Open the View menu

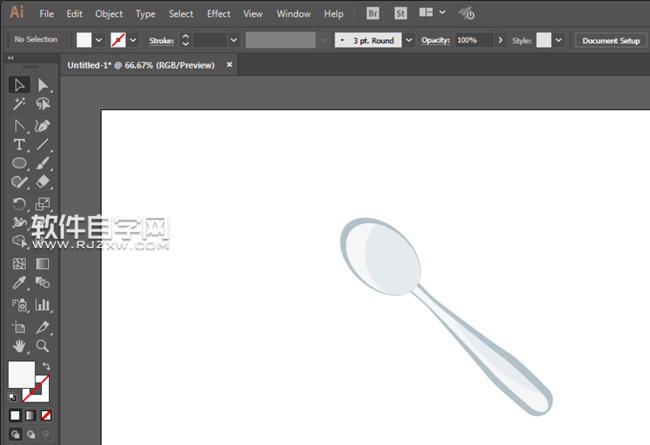(253, 14)
